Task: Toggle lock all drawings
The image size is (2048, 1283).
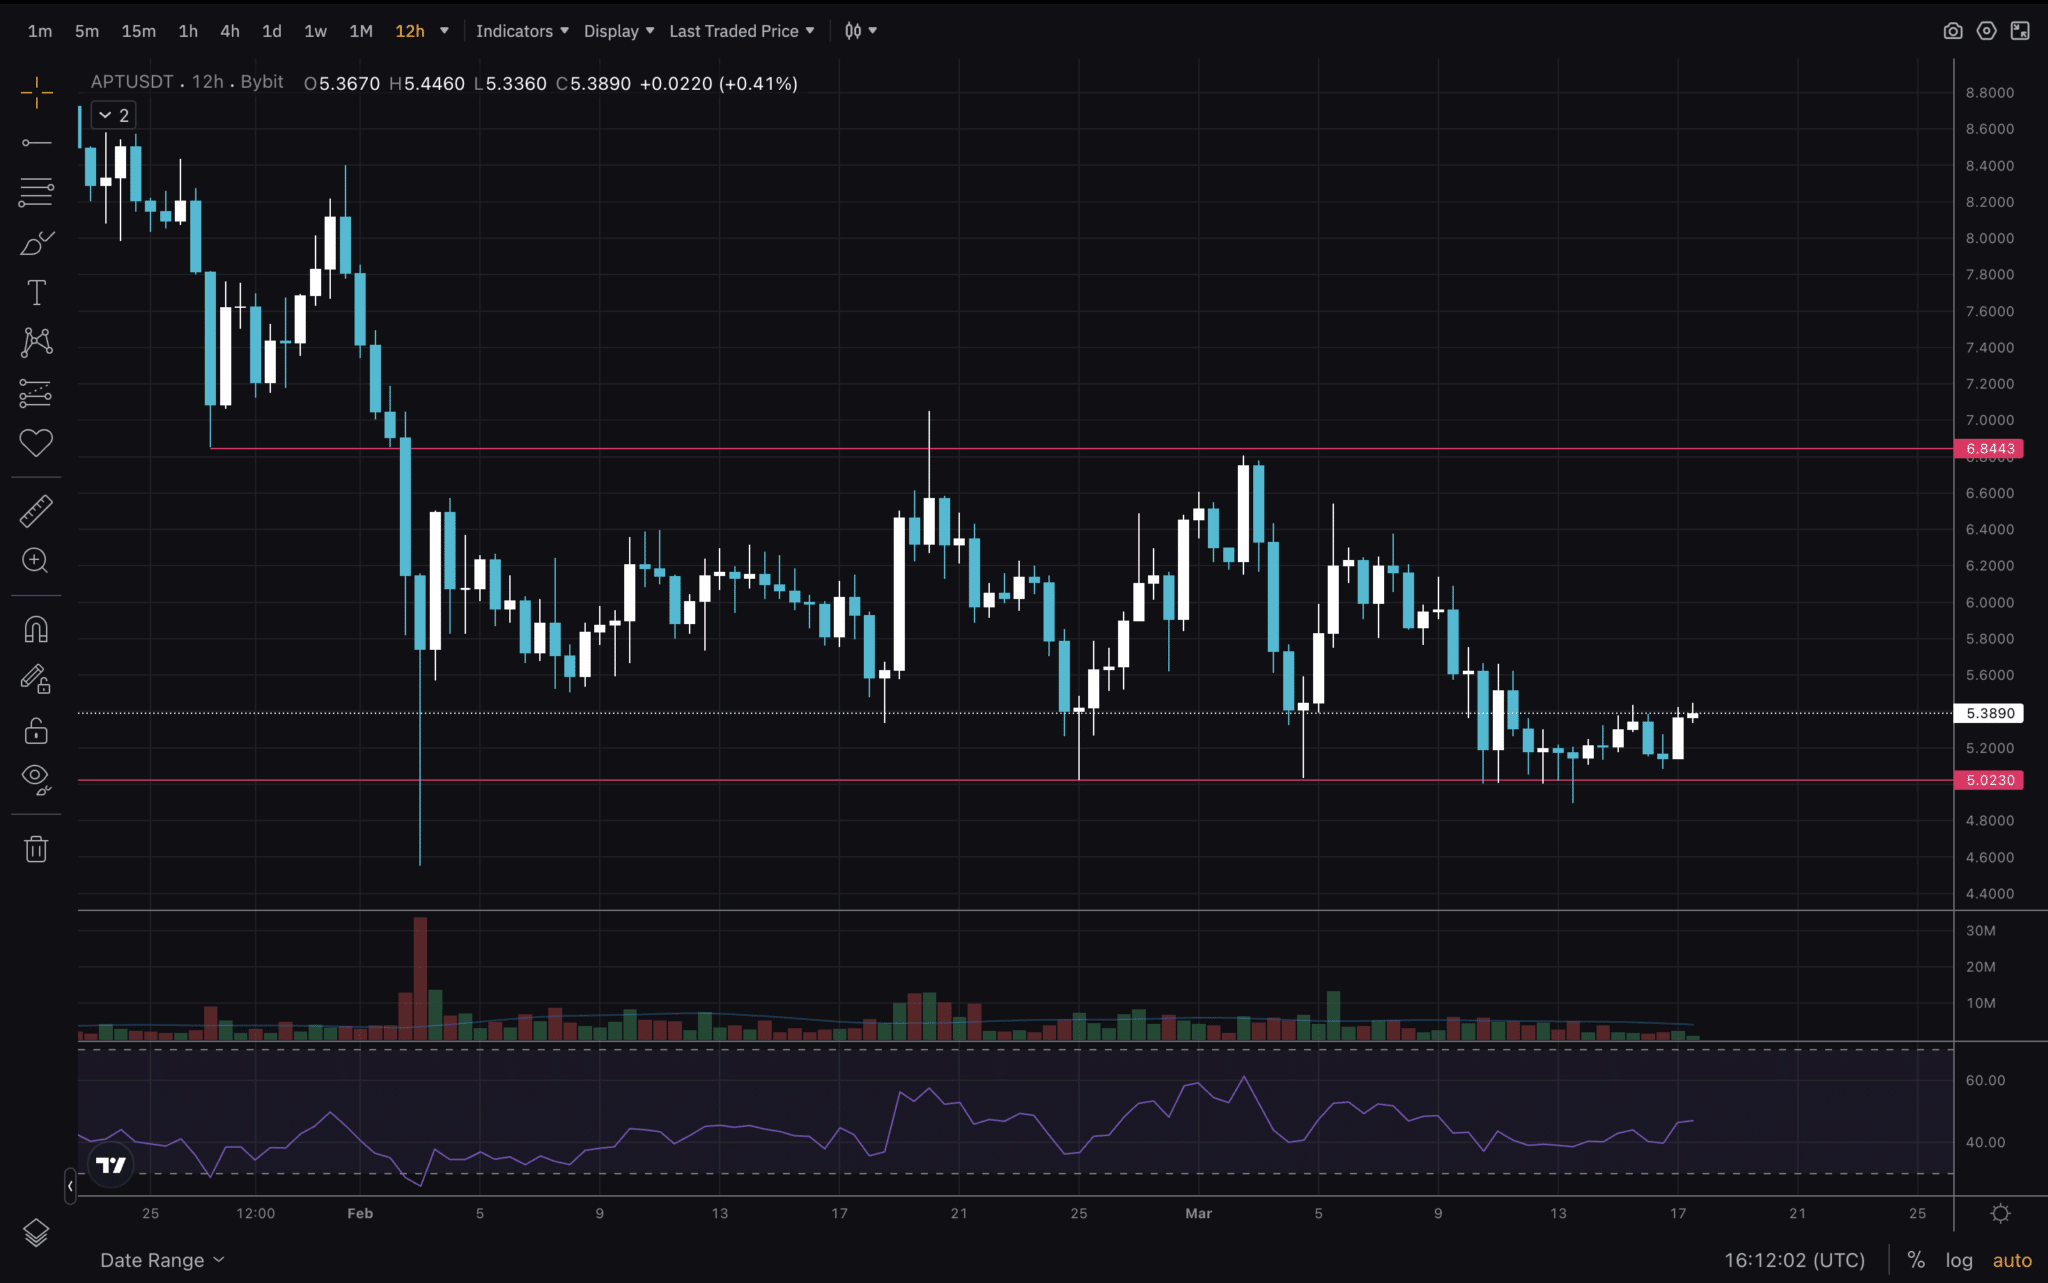Action: click(36, 731)
